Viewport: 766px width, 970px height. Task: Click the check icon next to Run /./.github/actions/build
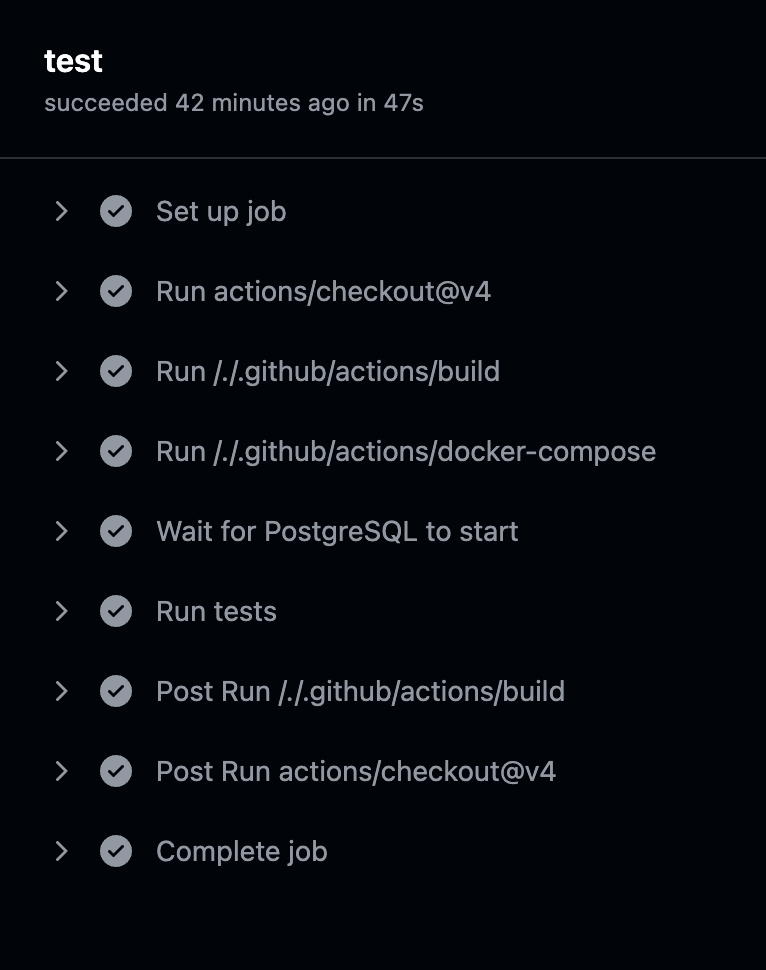tap(116, 371)
